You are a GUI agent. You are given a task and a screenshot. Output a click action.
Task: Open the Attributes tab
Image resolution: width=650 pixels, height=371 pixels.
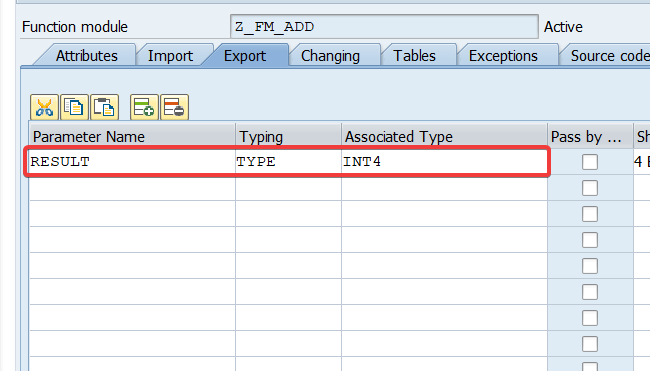point(87,56)
